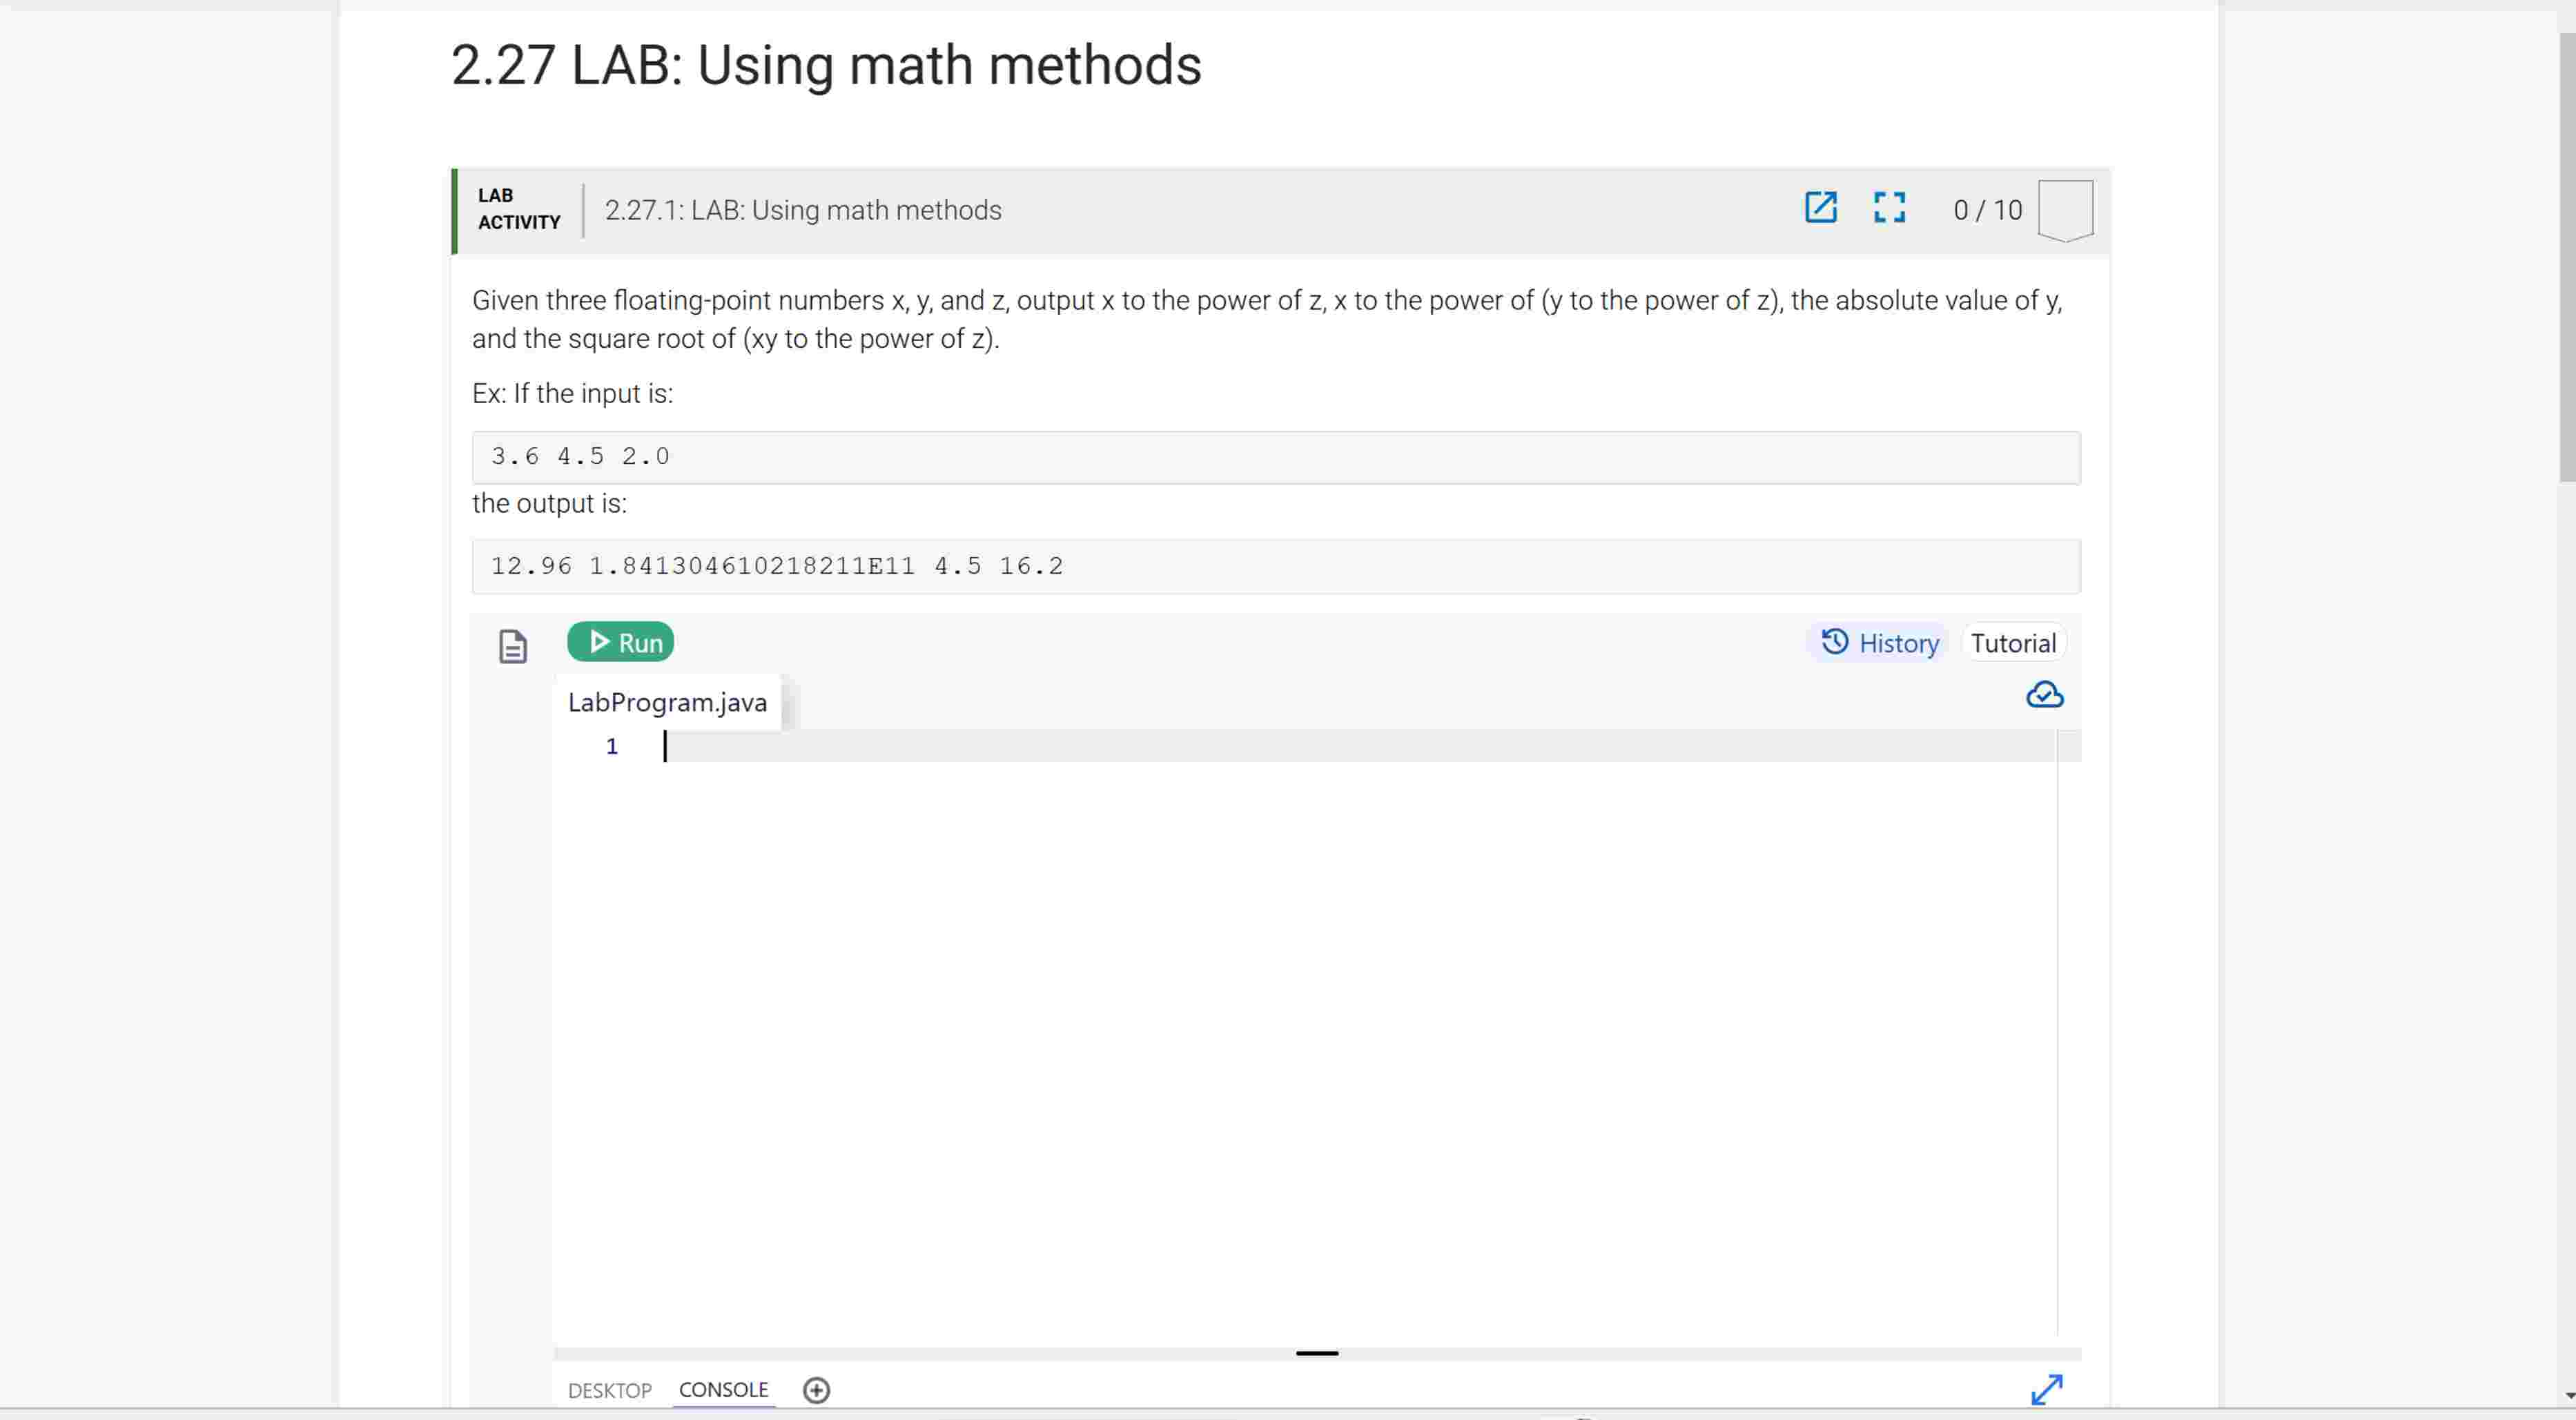Click line number 1 in the gutter
The width and height of the screenshot is (2576, 1420).
click(612, 746)
